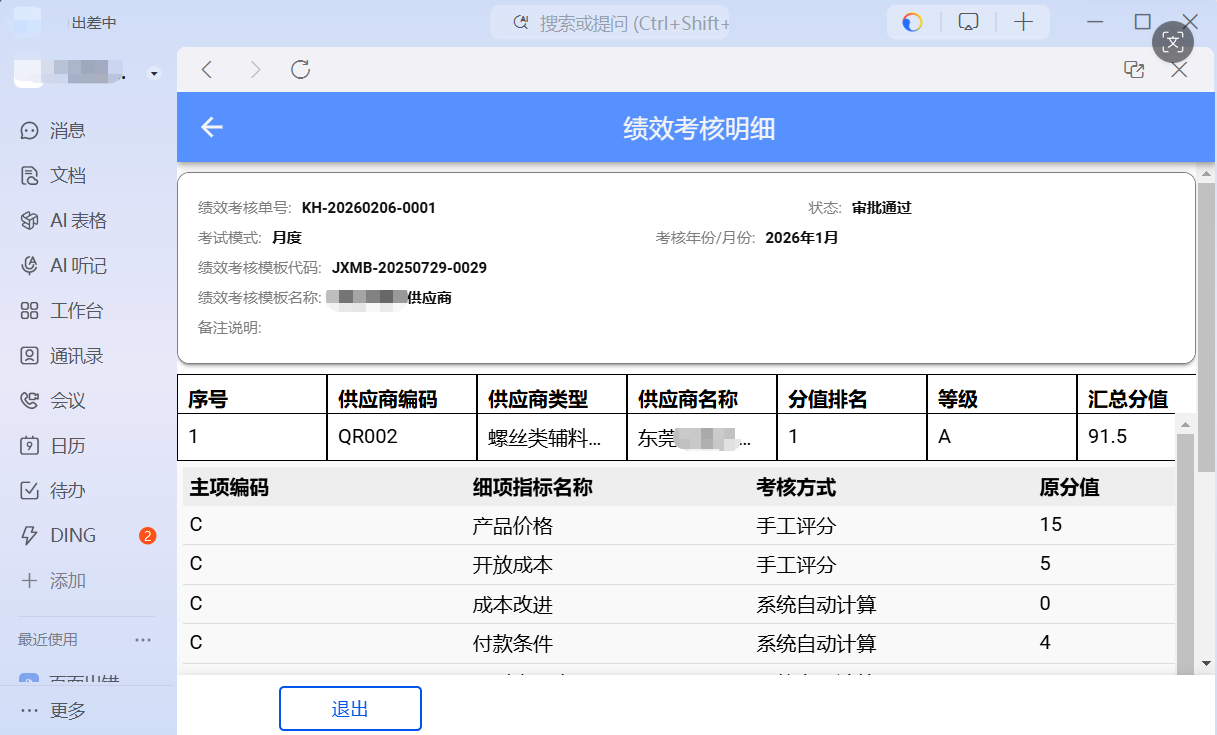
Task: Click order number KH-20260206-0001
Action: 369,208
